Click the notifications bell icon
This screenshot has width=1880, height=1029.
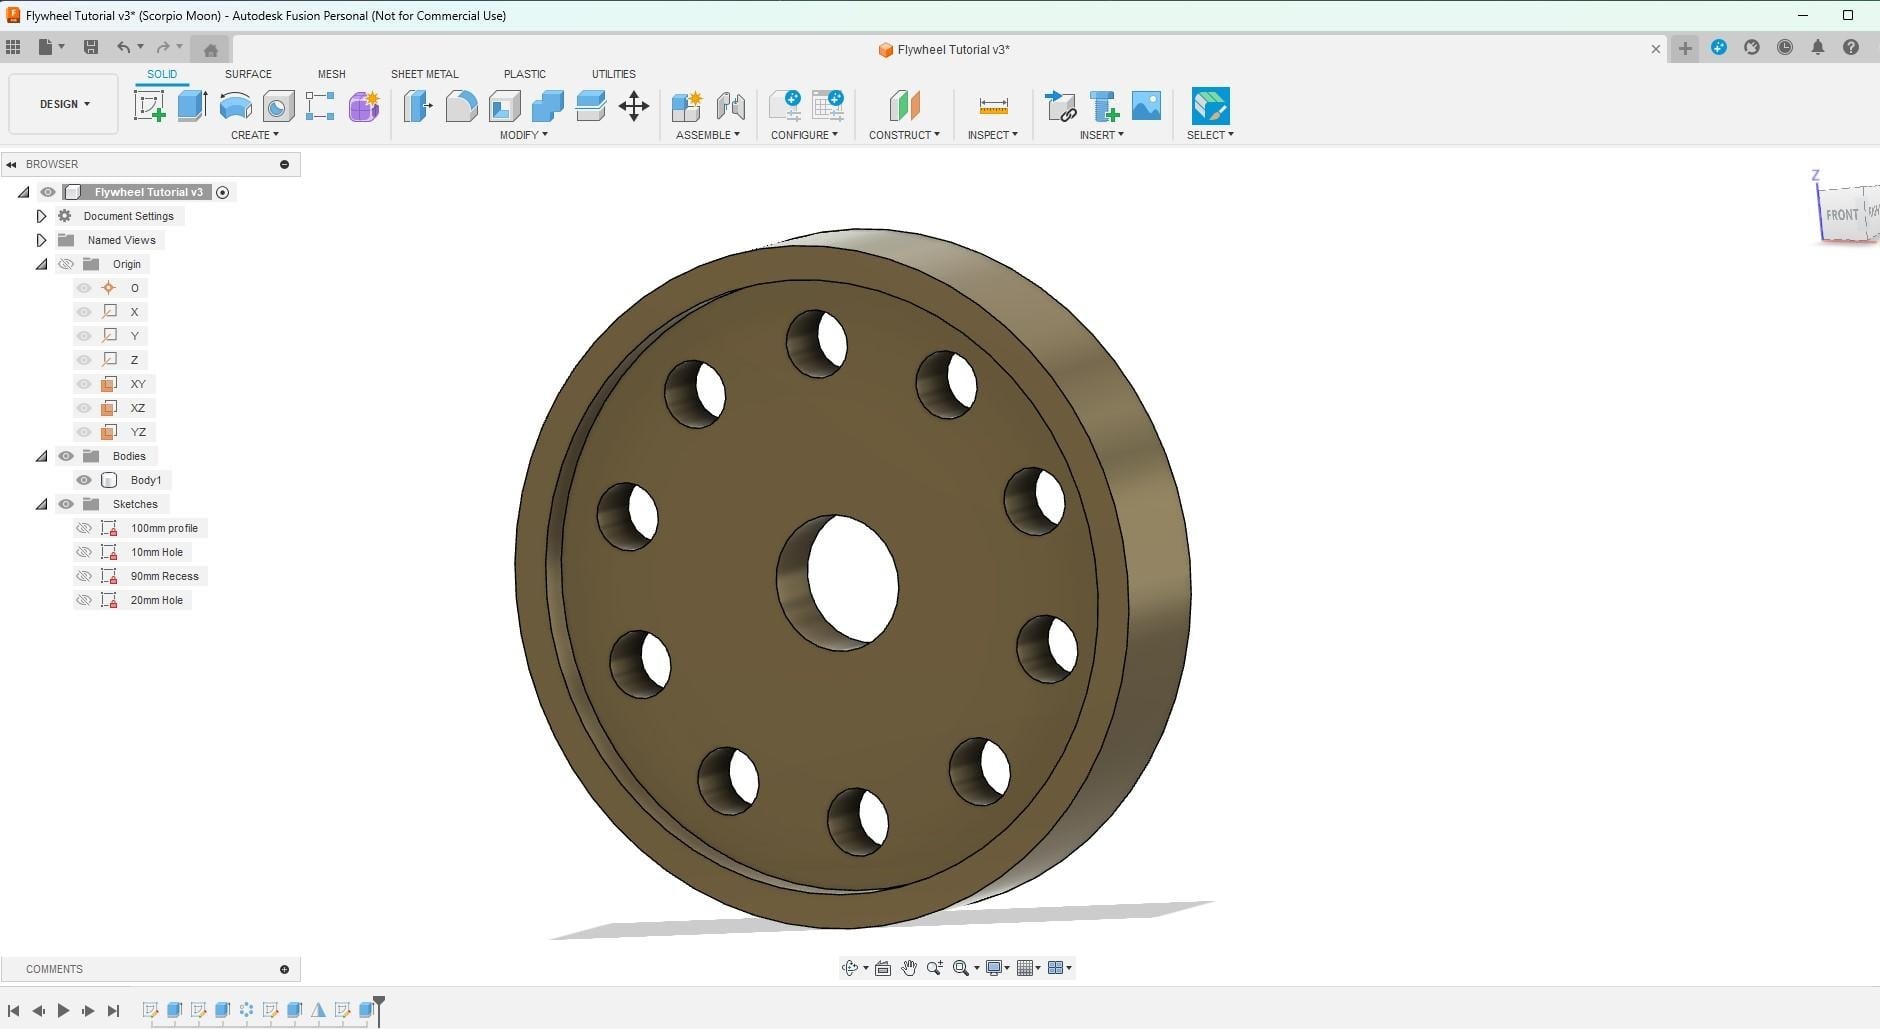1818,47
